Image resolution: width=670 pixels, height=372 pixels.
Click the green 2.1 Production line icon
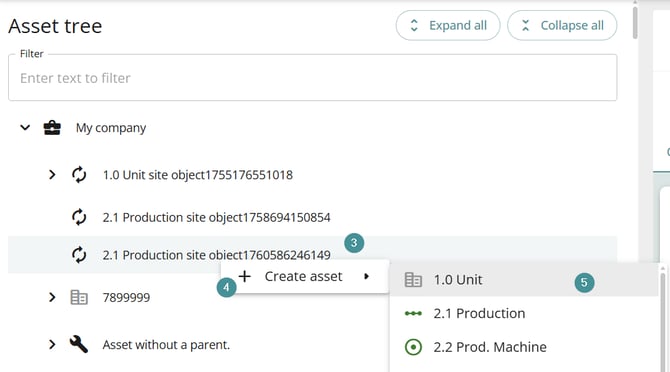click(413, 313)
